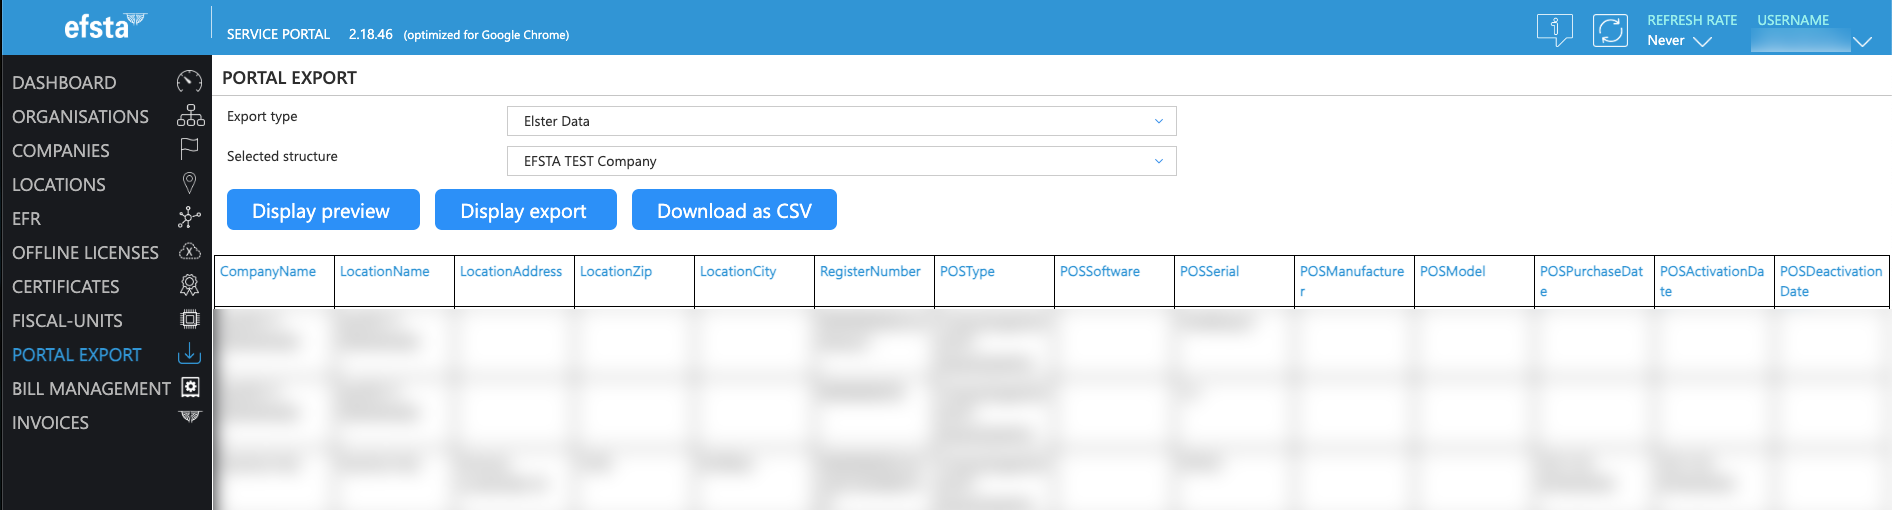This screenshot has width=1892, height=510.
Task: Click the Bill Management icon
Action: point(190,387)
